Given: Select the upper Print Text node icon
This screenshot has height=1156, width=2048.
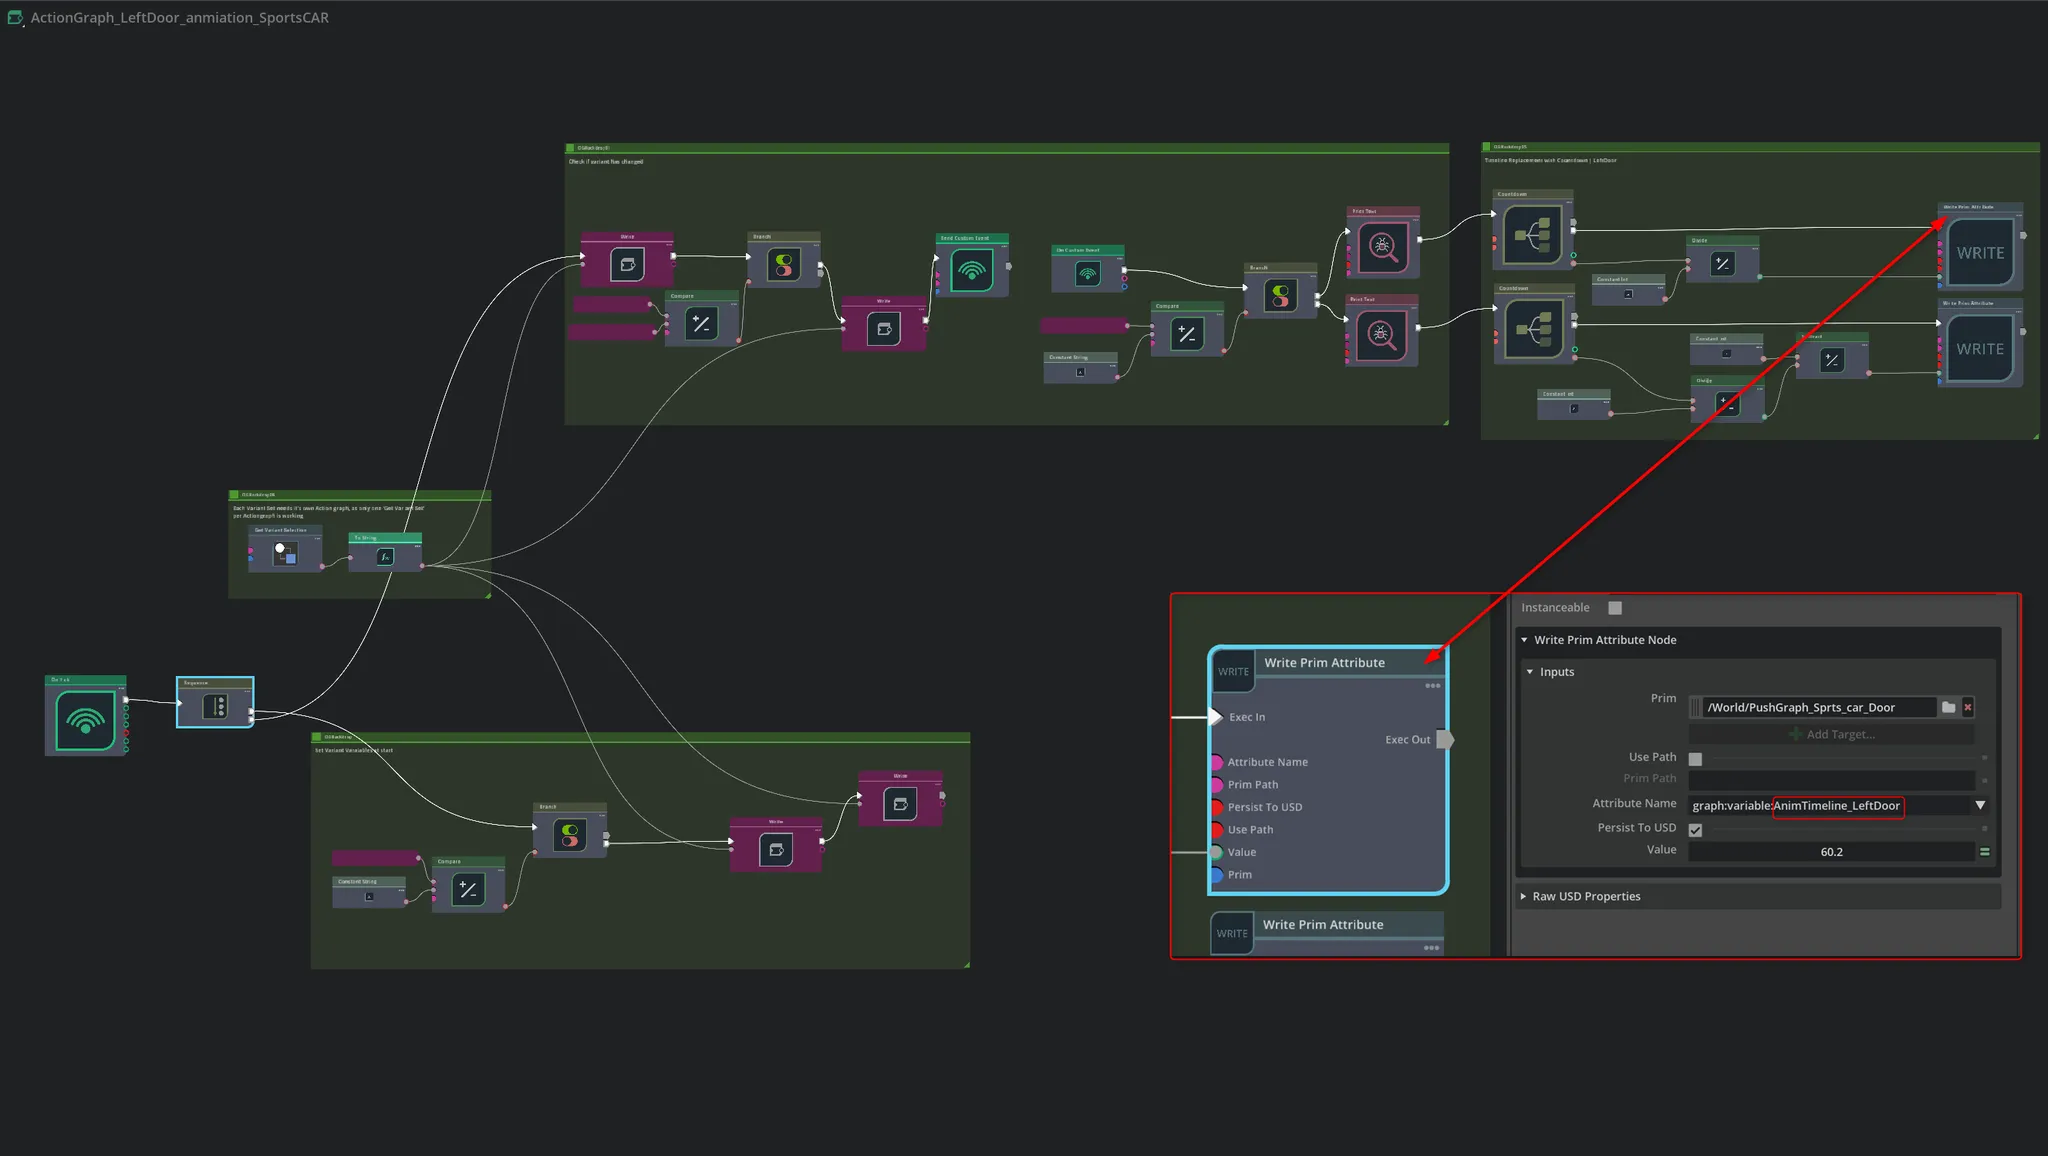Looking at the screenshot, I should [1382, 247].
